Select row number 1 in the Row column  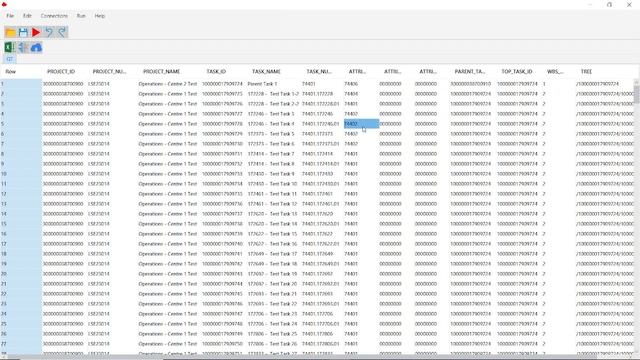[21, 84]
